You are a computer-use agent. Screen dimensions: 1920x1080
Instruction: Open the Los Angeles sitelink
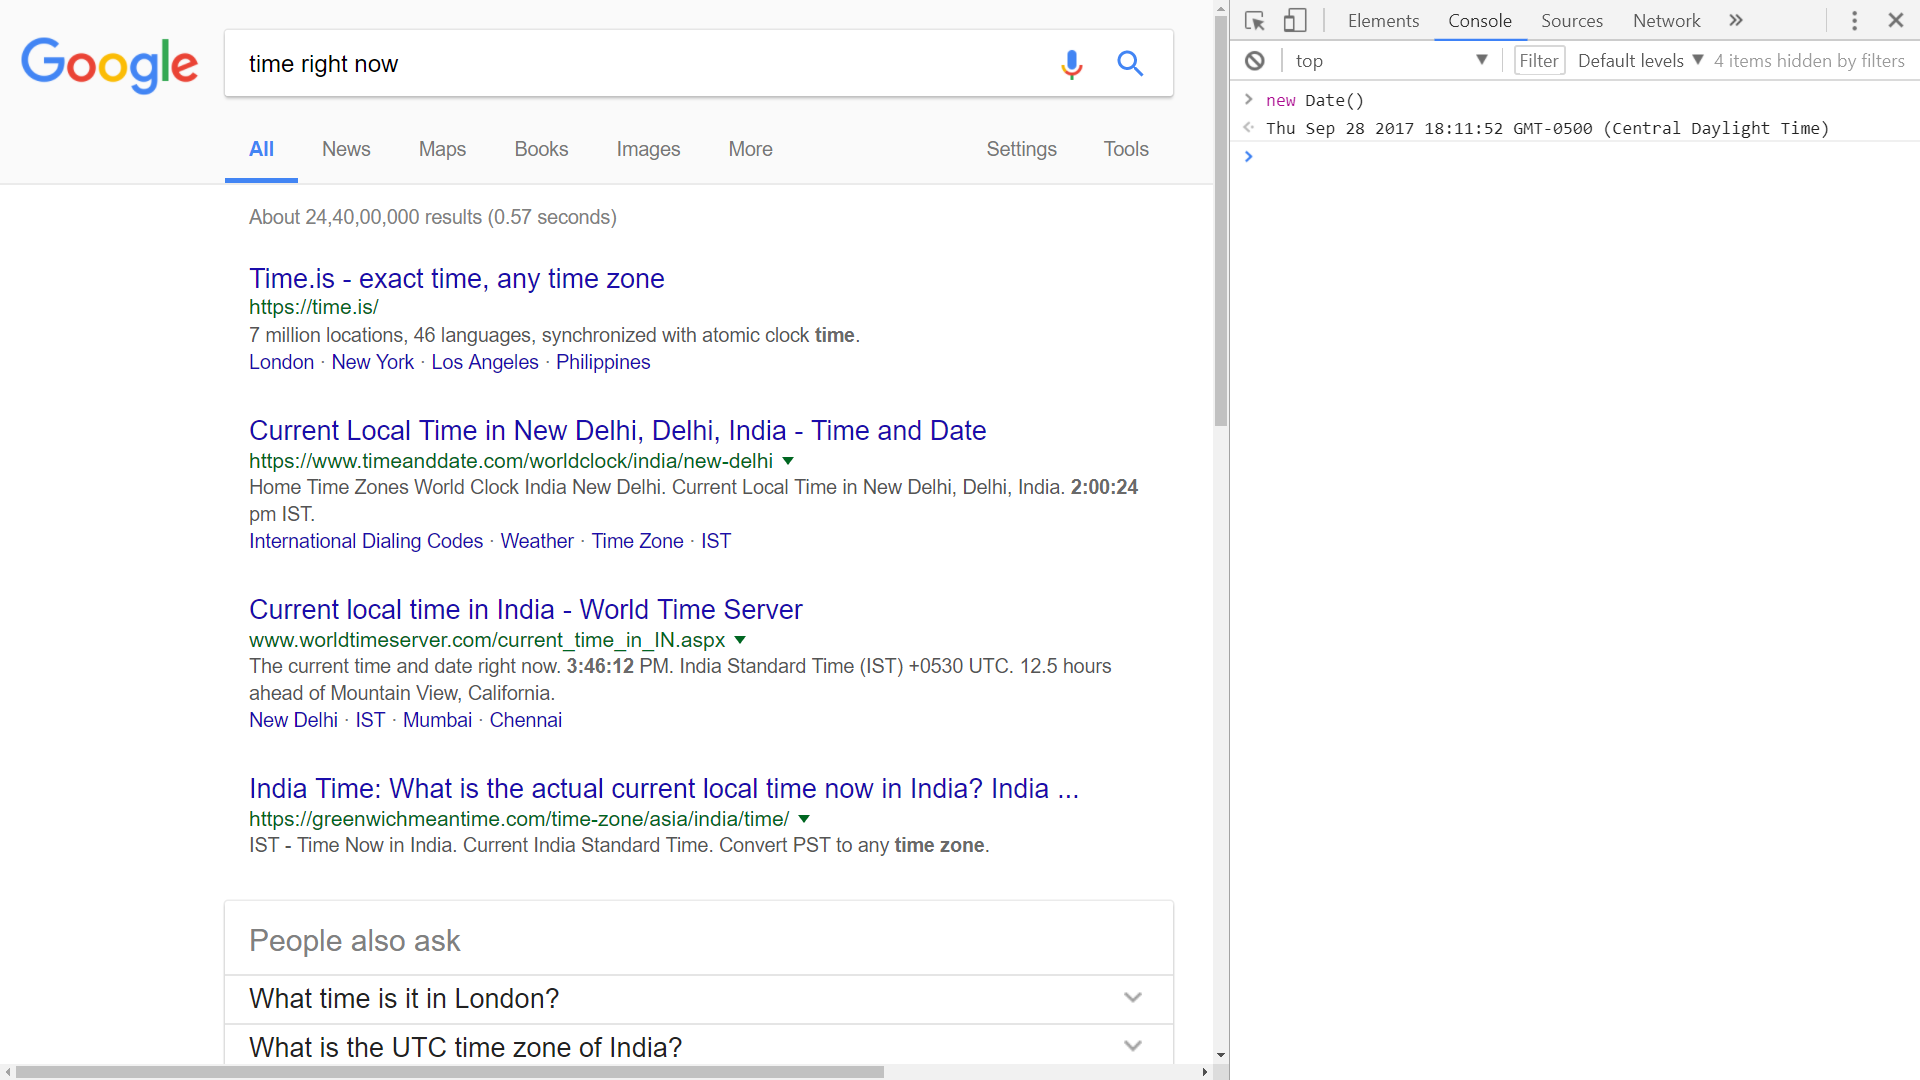(x=485, y=363)
